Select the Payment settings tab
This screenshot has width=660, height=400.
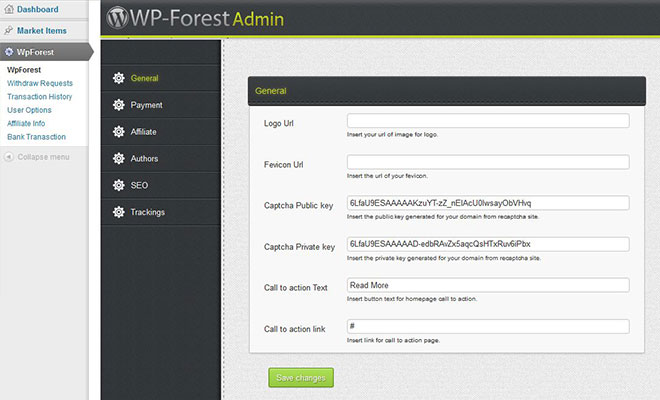pyautogui.click(x=146, y=105)
